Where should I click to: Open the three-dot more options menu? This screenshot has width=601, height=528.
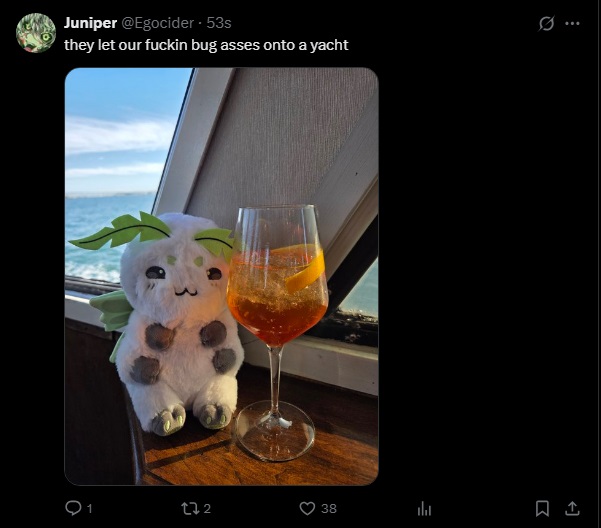(572, 23)
